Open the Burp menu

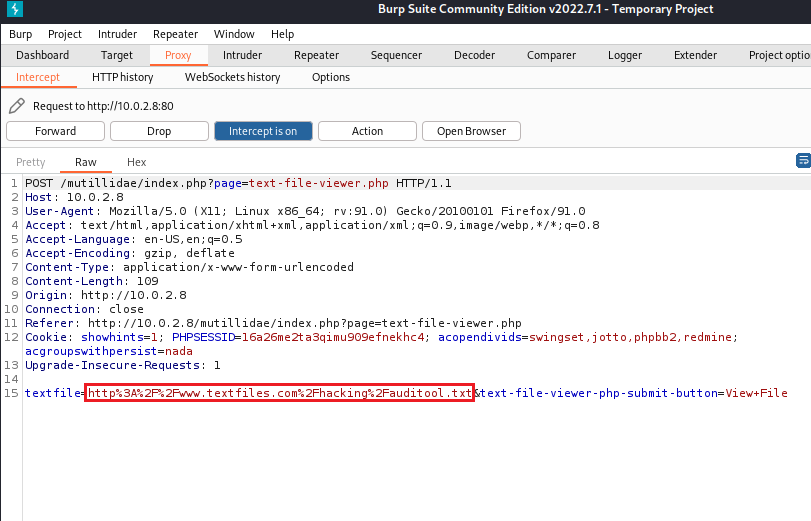point(21,34)
